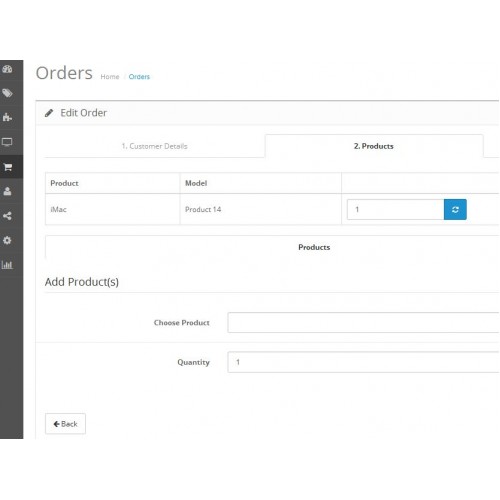The height and width of the screenshot is (500, 500).
Task: Open the Customers person sidebar icon
Action: 7,191
